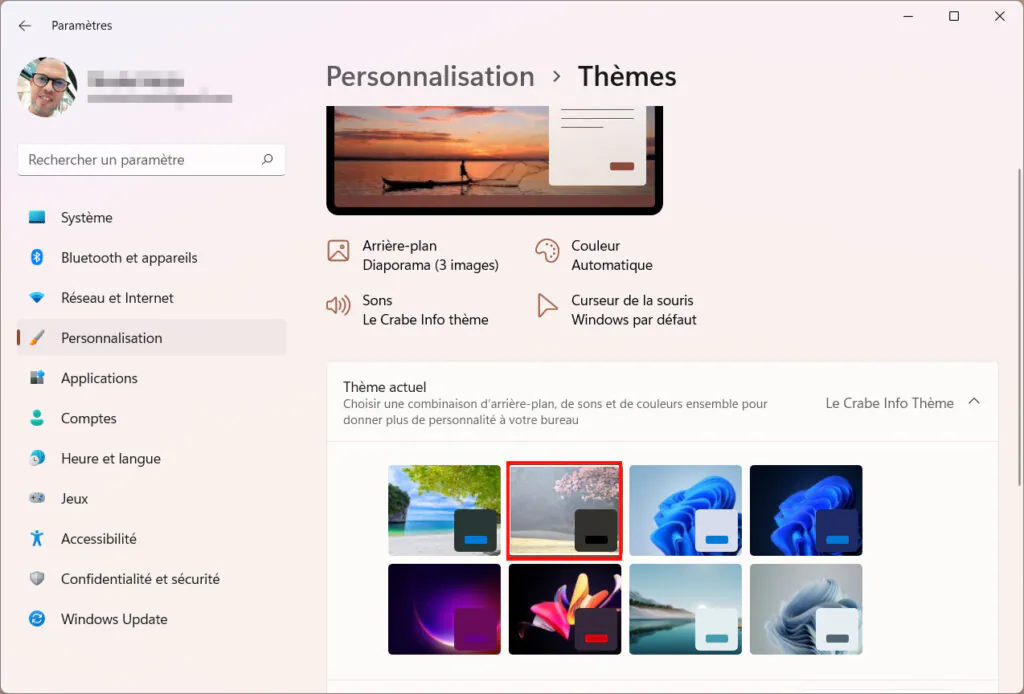Click the search magnifier icon
The height and width of the screenshot is (694, 1024).
(x=267, y=159)
